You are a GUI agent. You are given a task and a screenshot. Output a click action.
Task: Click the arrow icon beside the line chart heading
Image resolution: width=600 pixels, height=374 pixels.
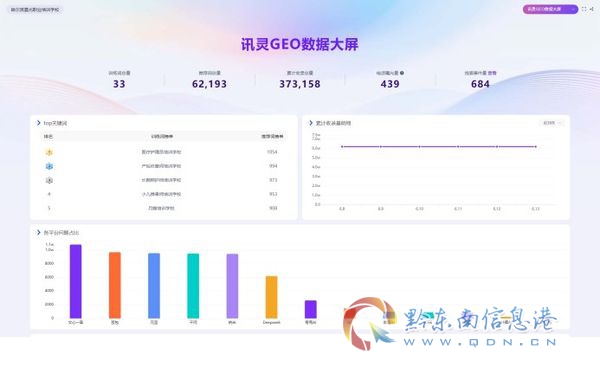click(x=311, y=123)
